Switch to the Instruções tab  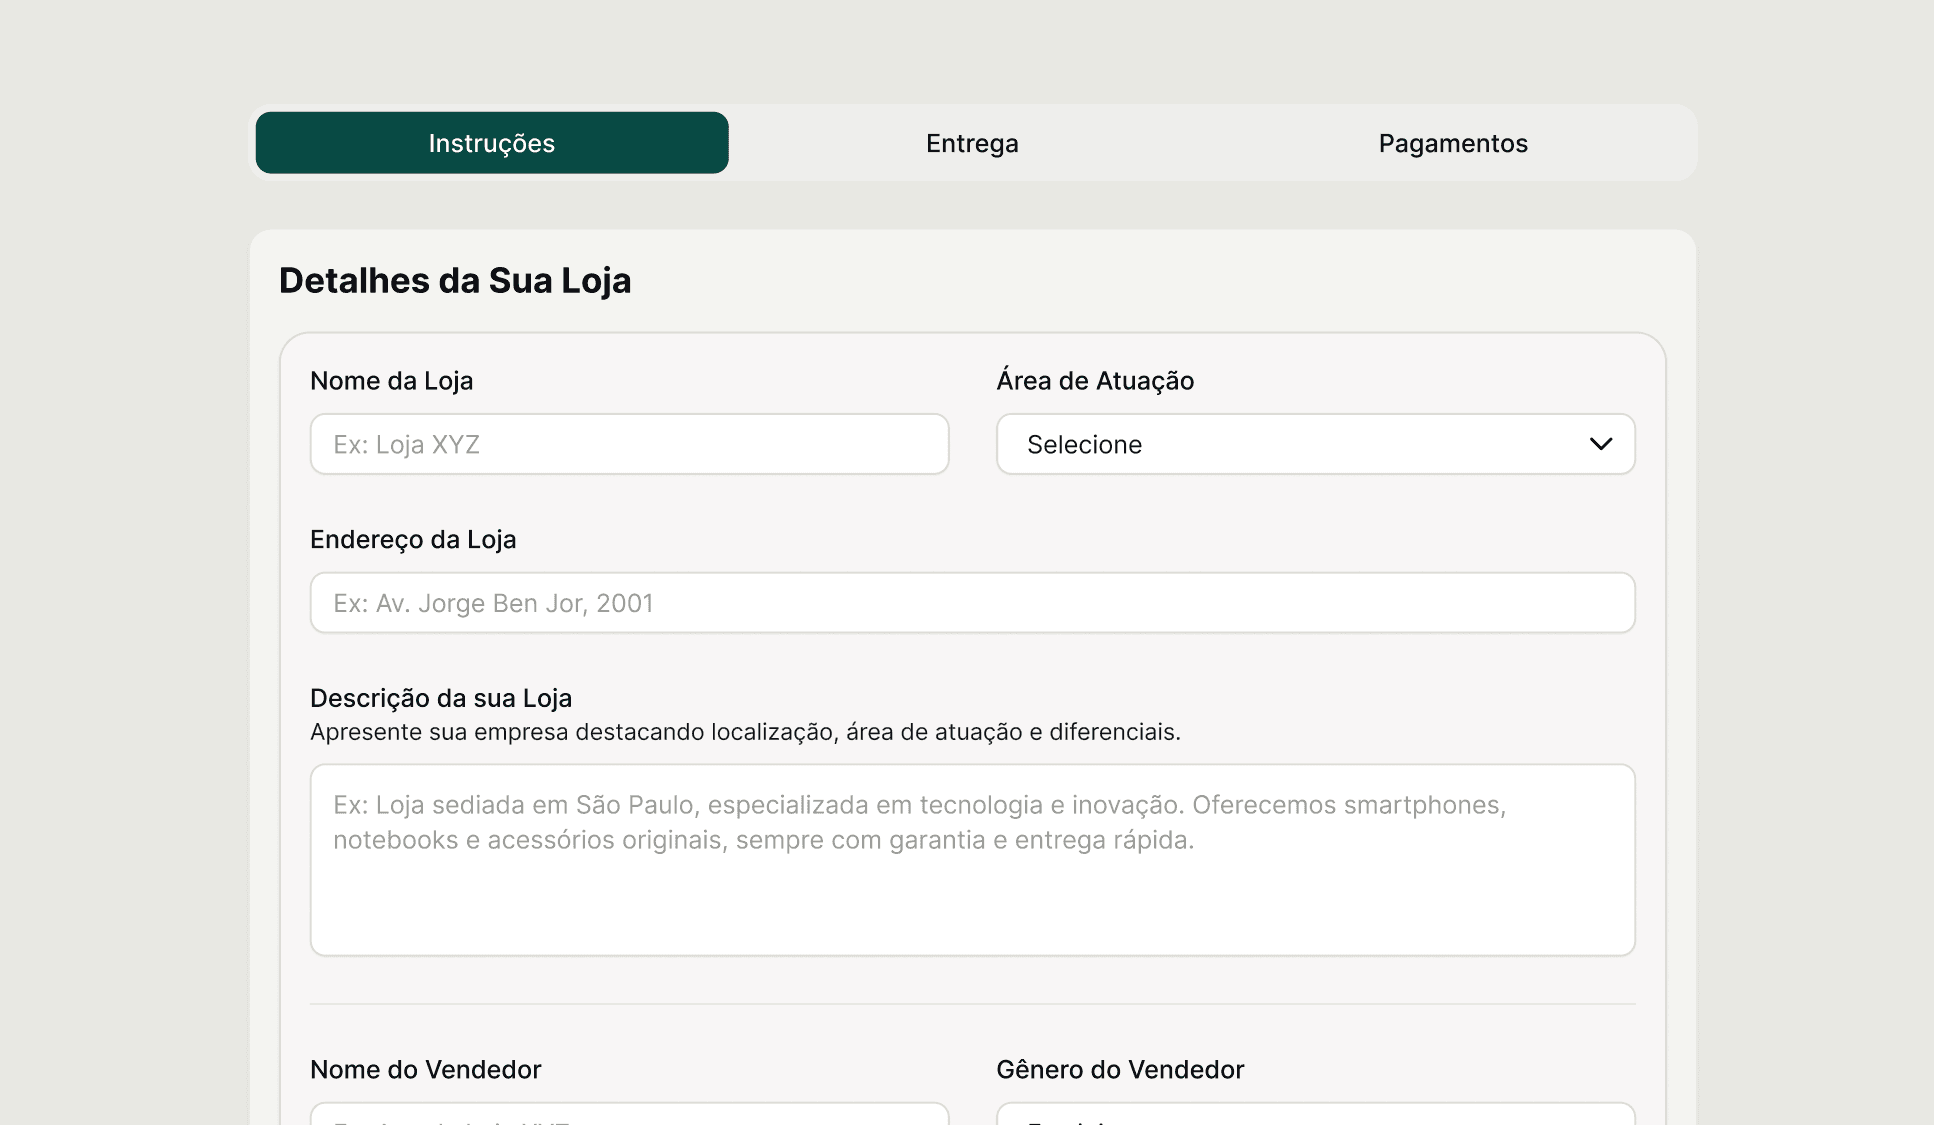point(491,143)
